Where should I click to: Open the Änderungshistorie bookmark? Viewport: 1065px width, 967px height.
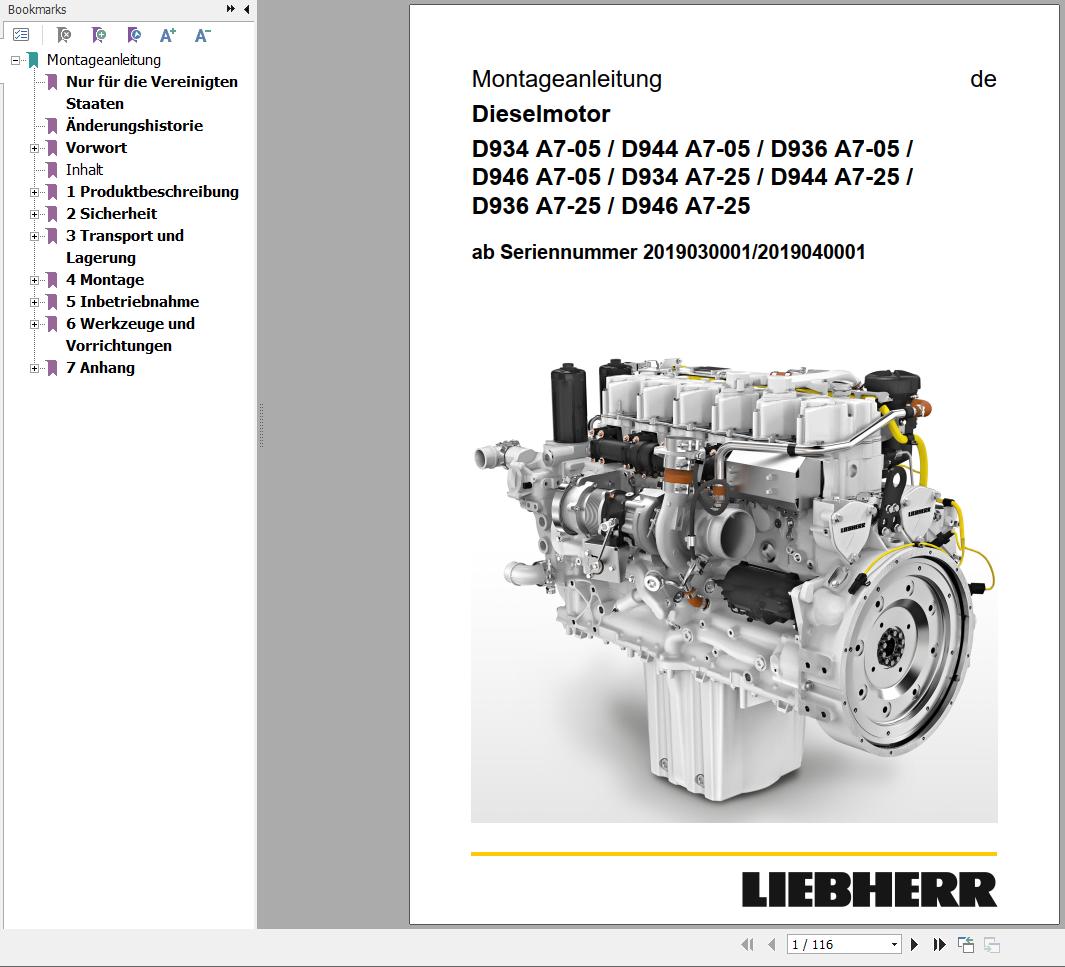[134, 126]
